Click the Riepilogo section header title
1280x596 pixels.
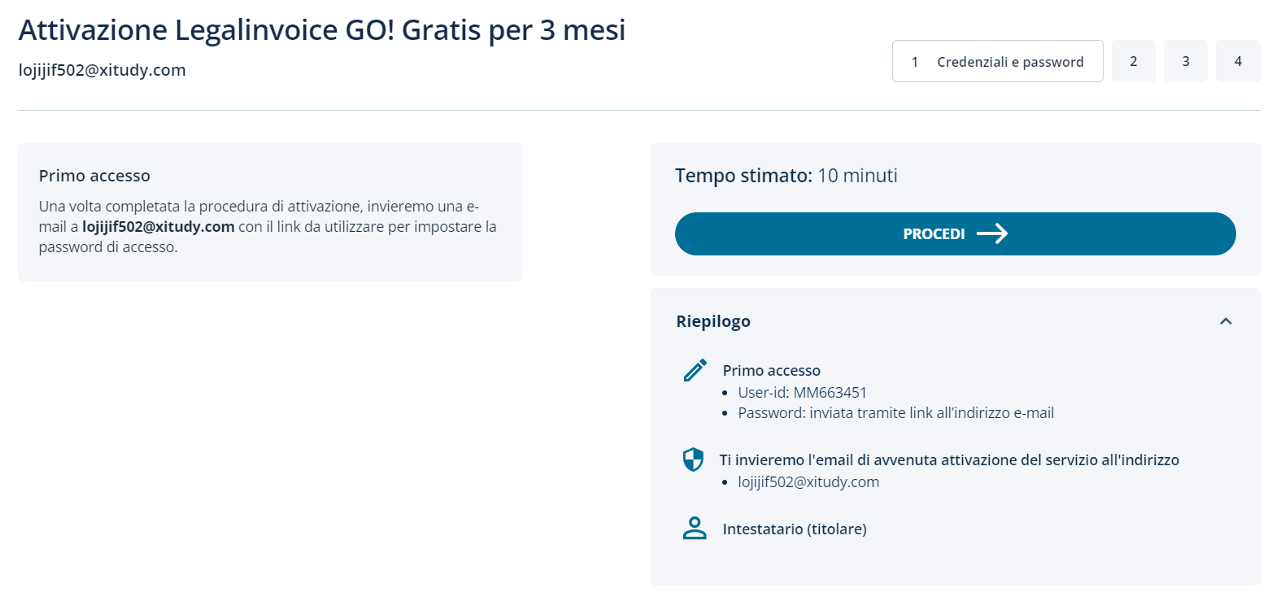tap(713, 321)
